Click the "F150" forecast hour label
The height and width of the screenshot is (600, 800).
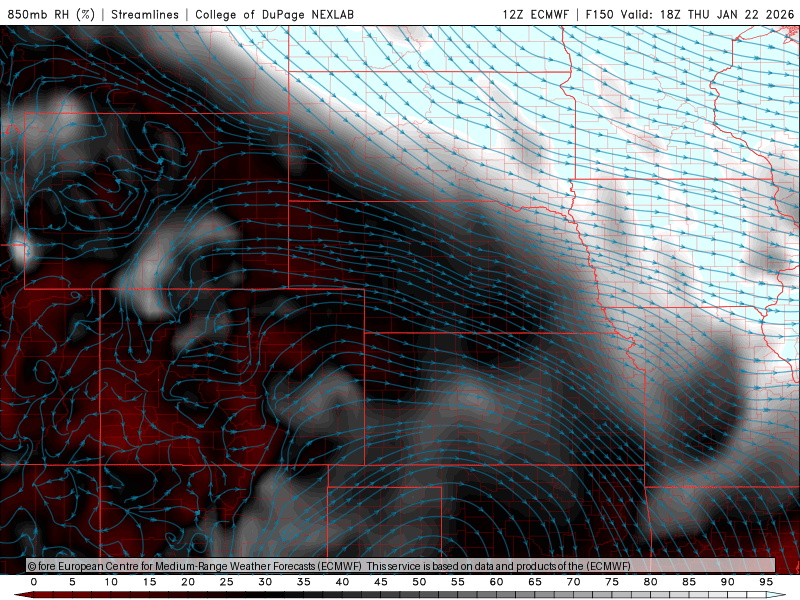tap(599, 14)
